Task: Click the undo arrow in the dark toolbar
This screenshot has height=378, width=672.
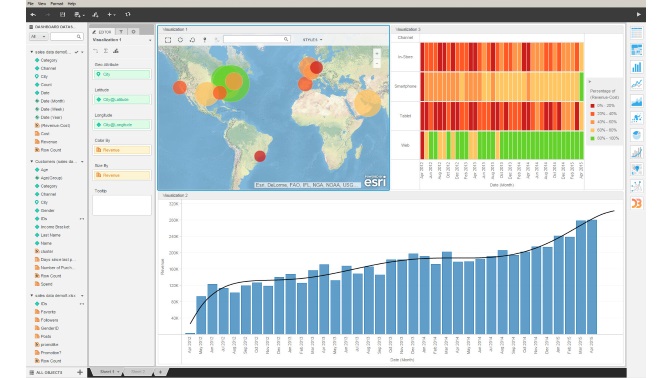Action: pyautogui.click(x=33, y=15)
